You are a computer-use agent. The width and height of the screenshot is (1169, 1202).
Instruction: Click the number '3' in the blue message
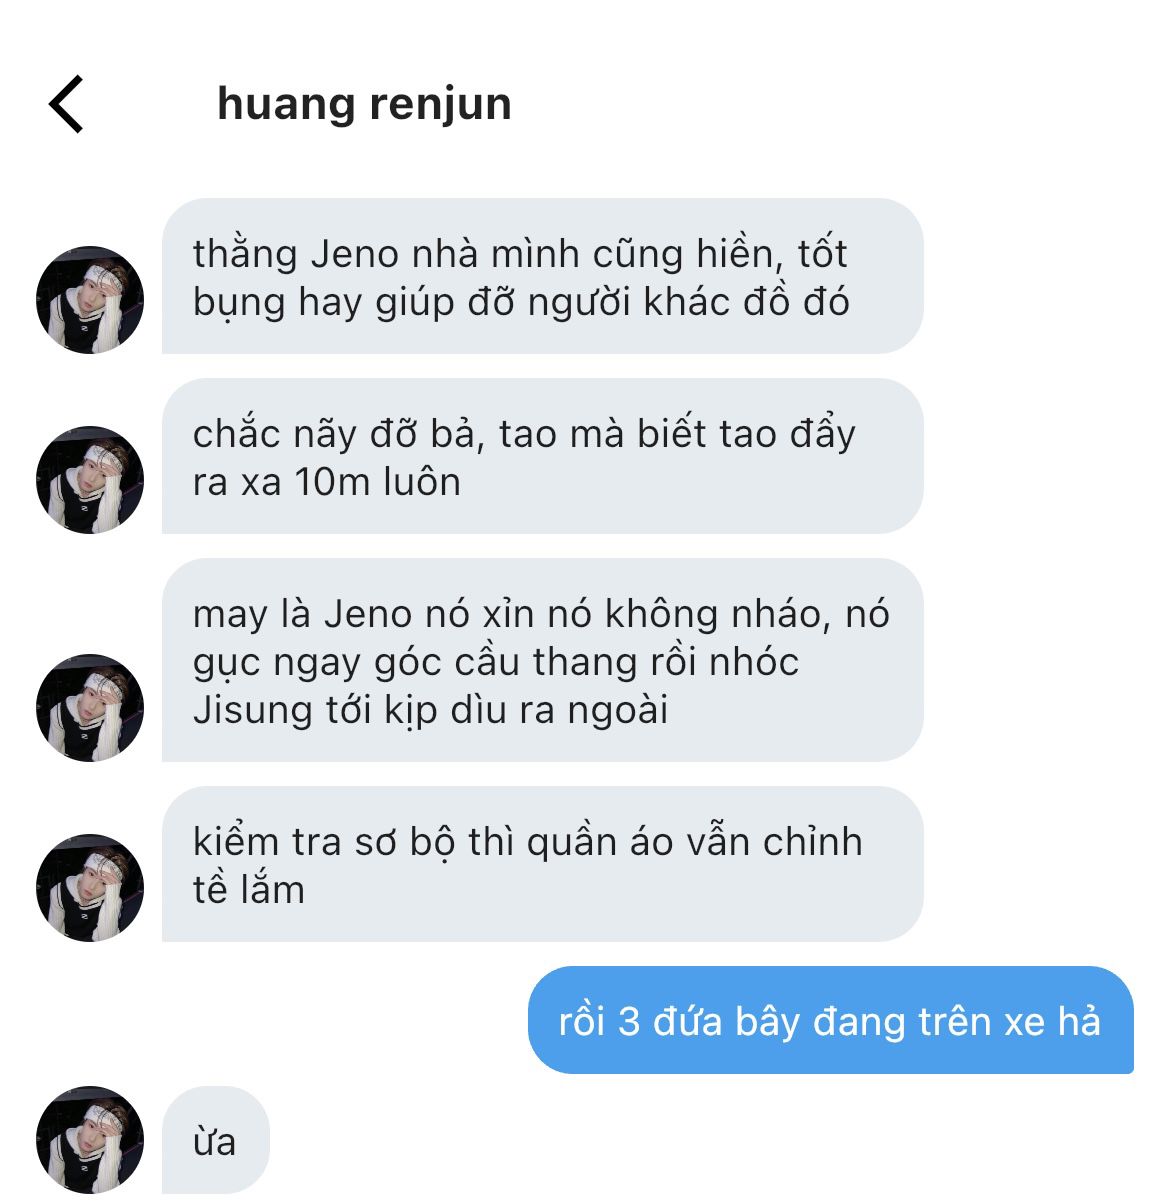click(x=629, y=1022)
